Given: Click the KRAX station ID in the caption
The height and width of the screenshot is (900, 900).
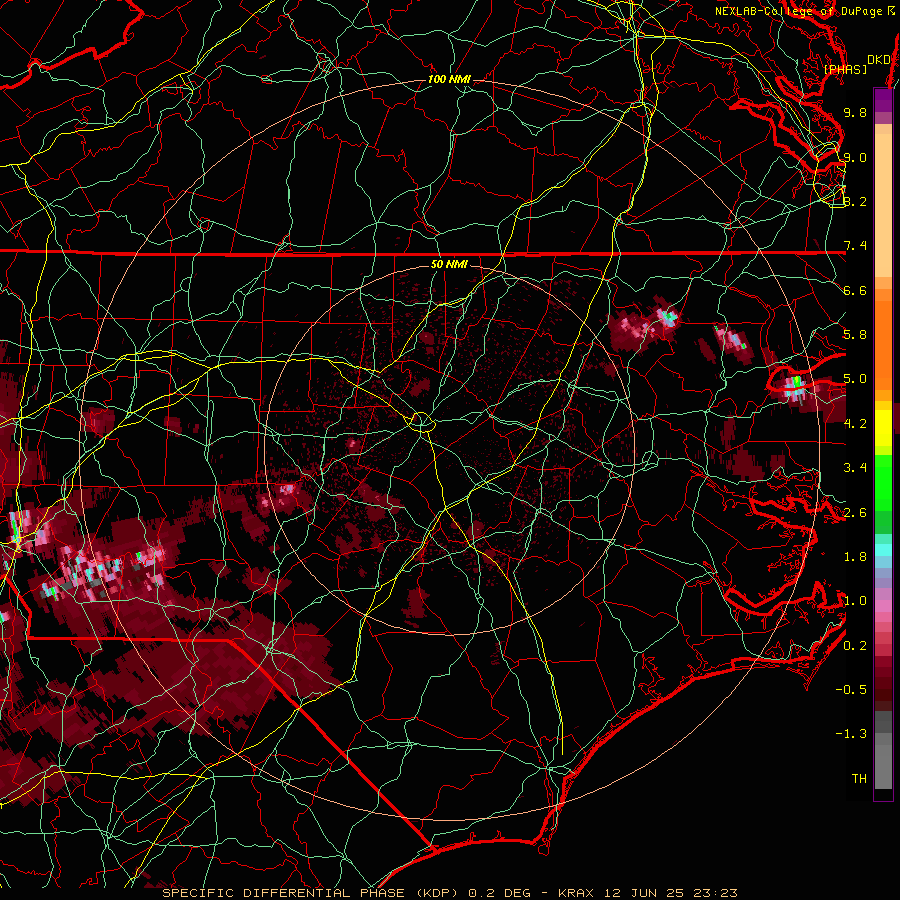Looking at the screenshot, I should 578,893.
